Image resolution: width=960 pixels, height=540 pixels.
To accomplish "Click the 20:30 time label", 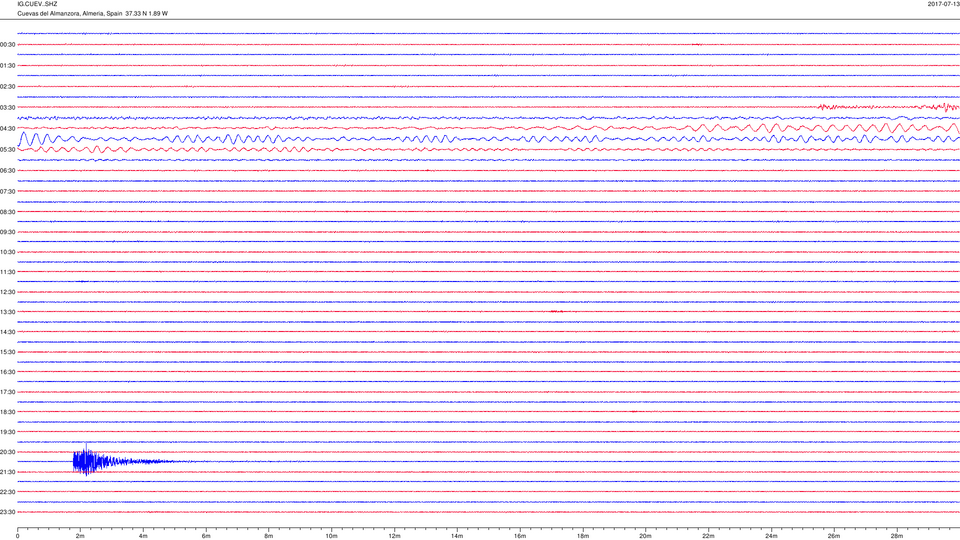I will [7, 452].
